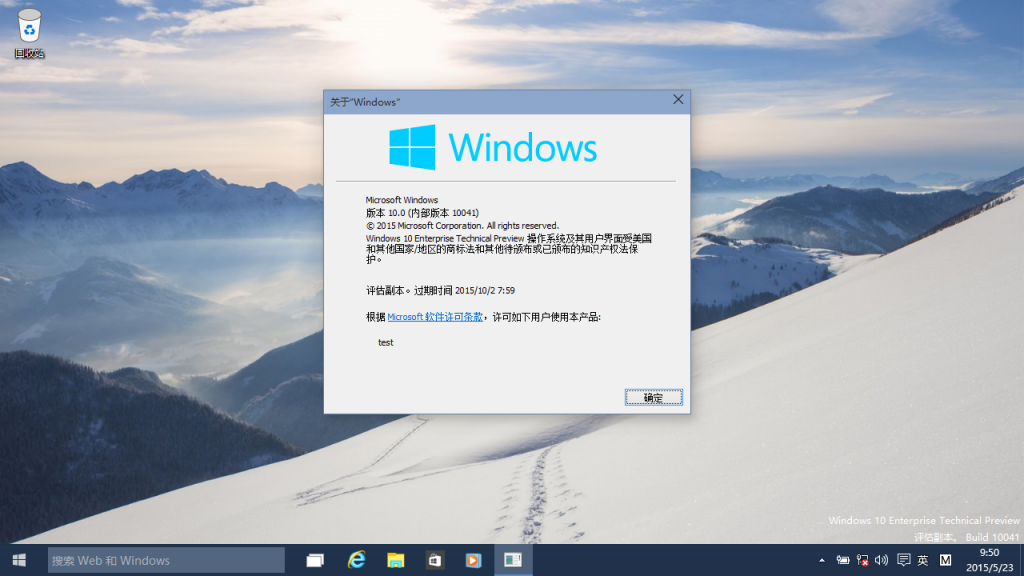
Task: Open File Explorer from the taskbar
Action: pos(395,560)
